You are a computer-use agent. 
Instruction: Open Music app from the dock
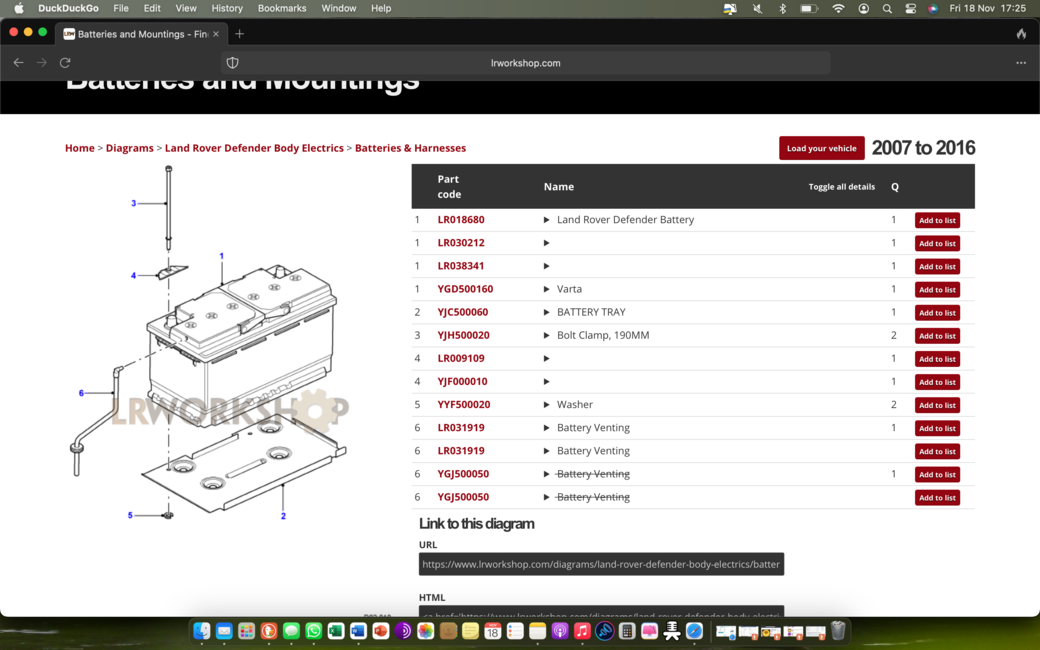pyautogui.click(x=582, y=631)
